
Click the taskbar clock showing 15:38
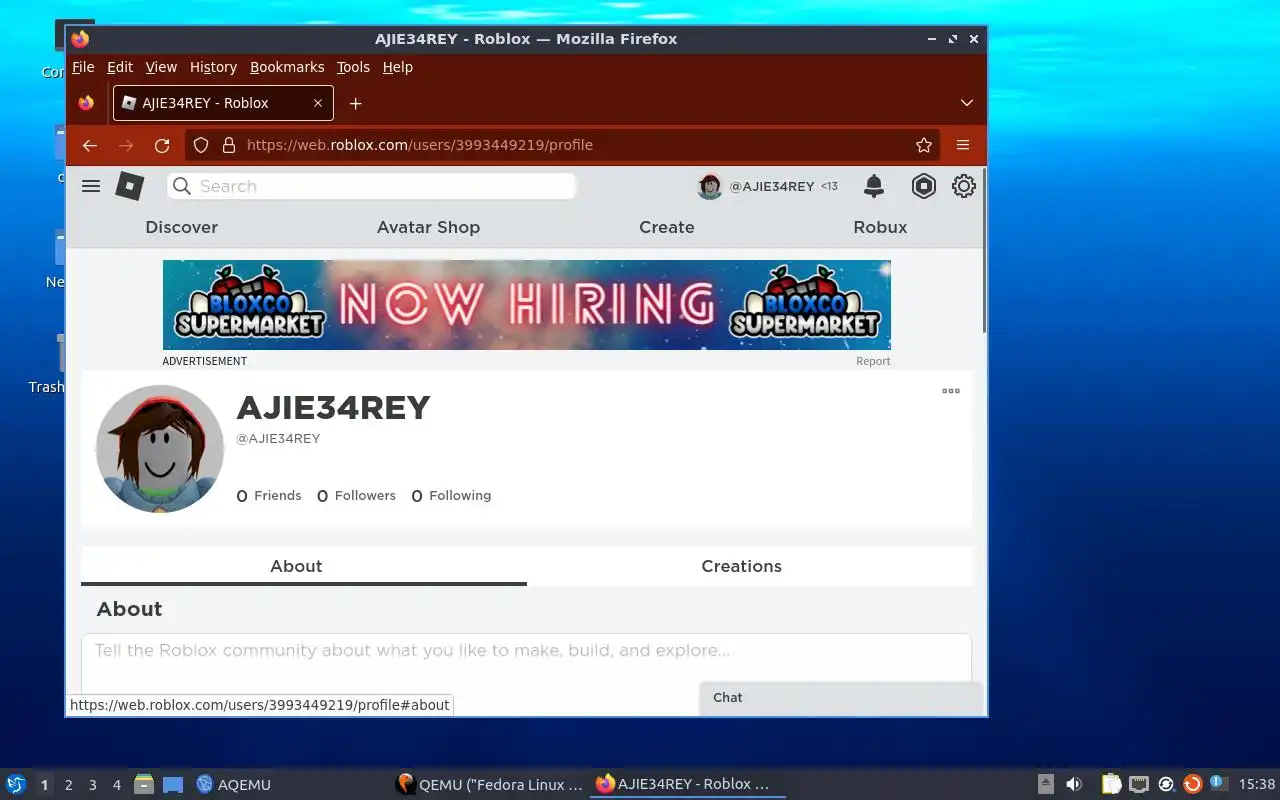(x=1257, y=785)
